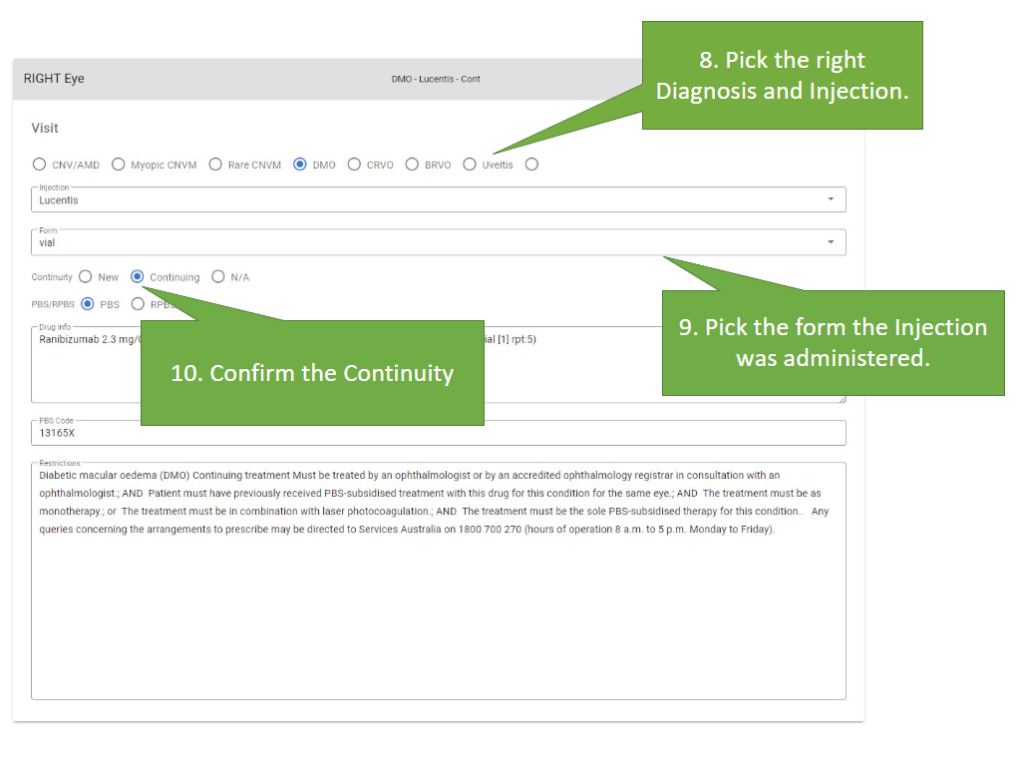Set Continuity to New
Viewport: 1024px width, 766px height.
(x=86, y=277)
